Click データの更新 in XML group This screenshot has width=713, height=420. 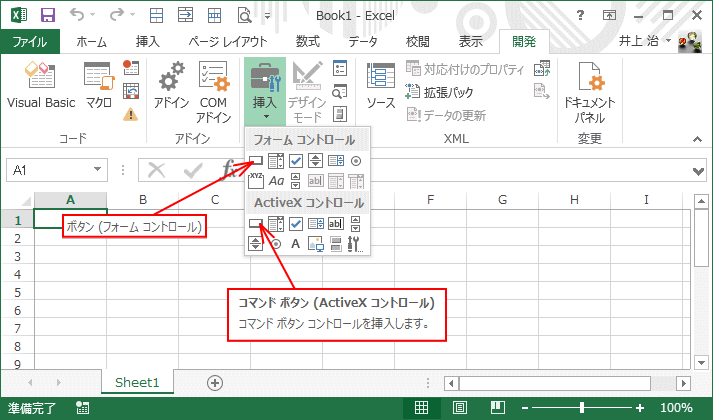pos(446,115)
